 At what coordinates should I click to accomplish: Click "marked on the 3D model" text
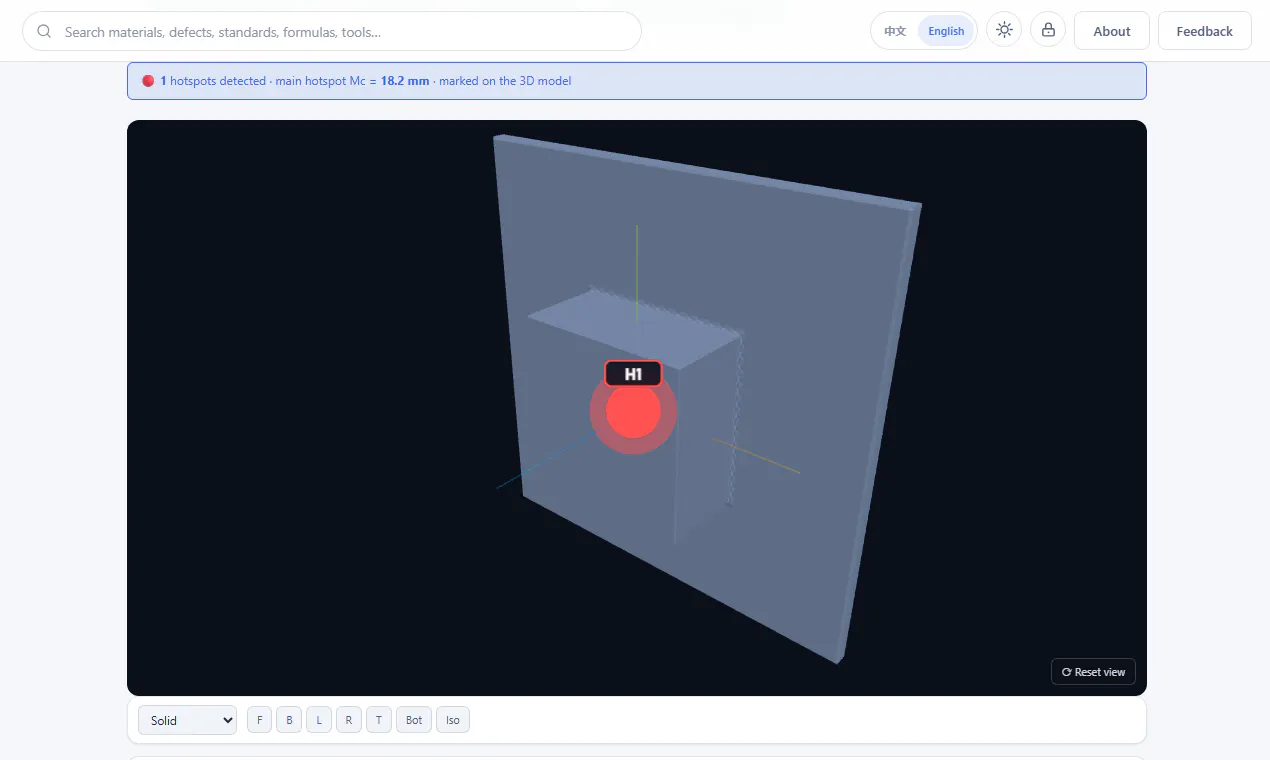click(x=505, y=81)
